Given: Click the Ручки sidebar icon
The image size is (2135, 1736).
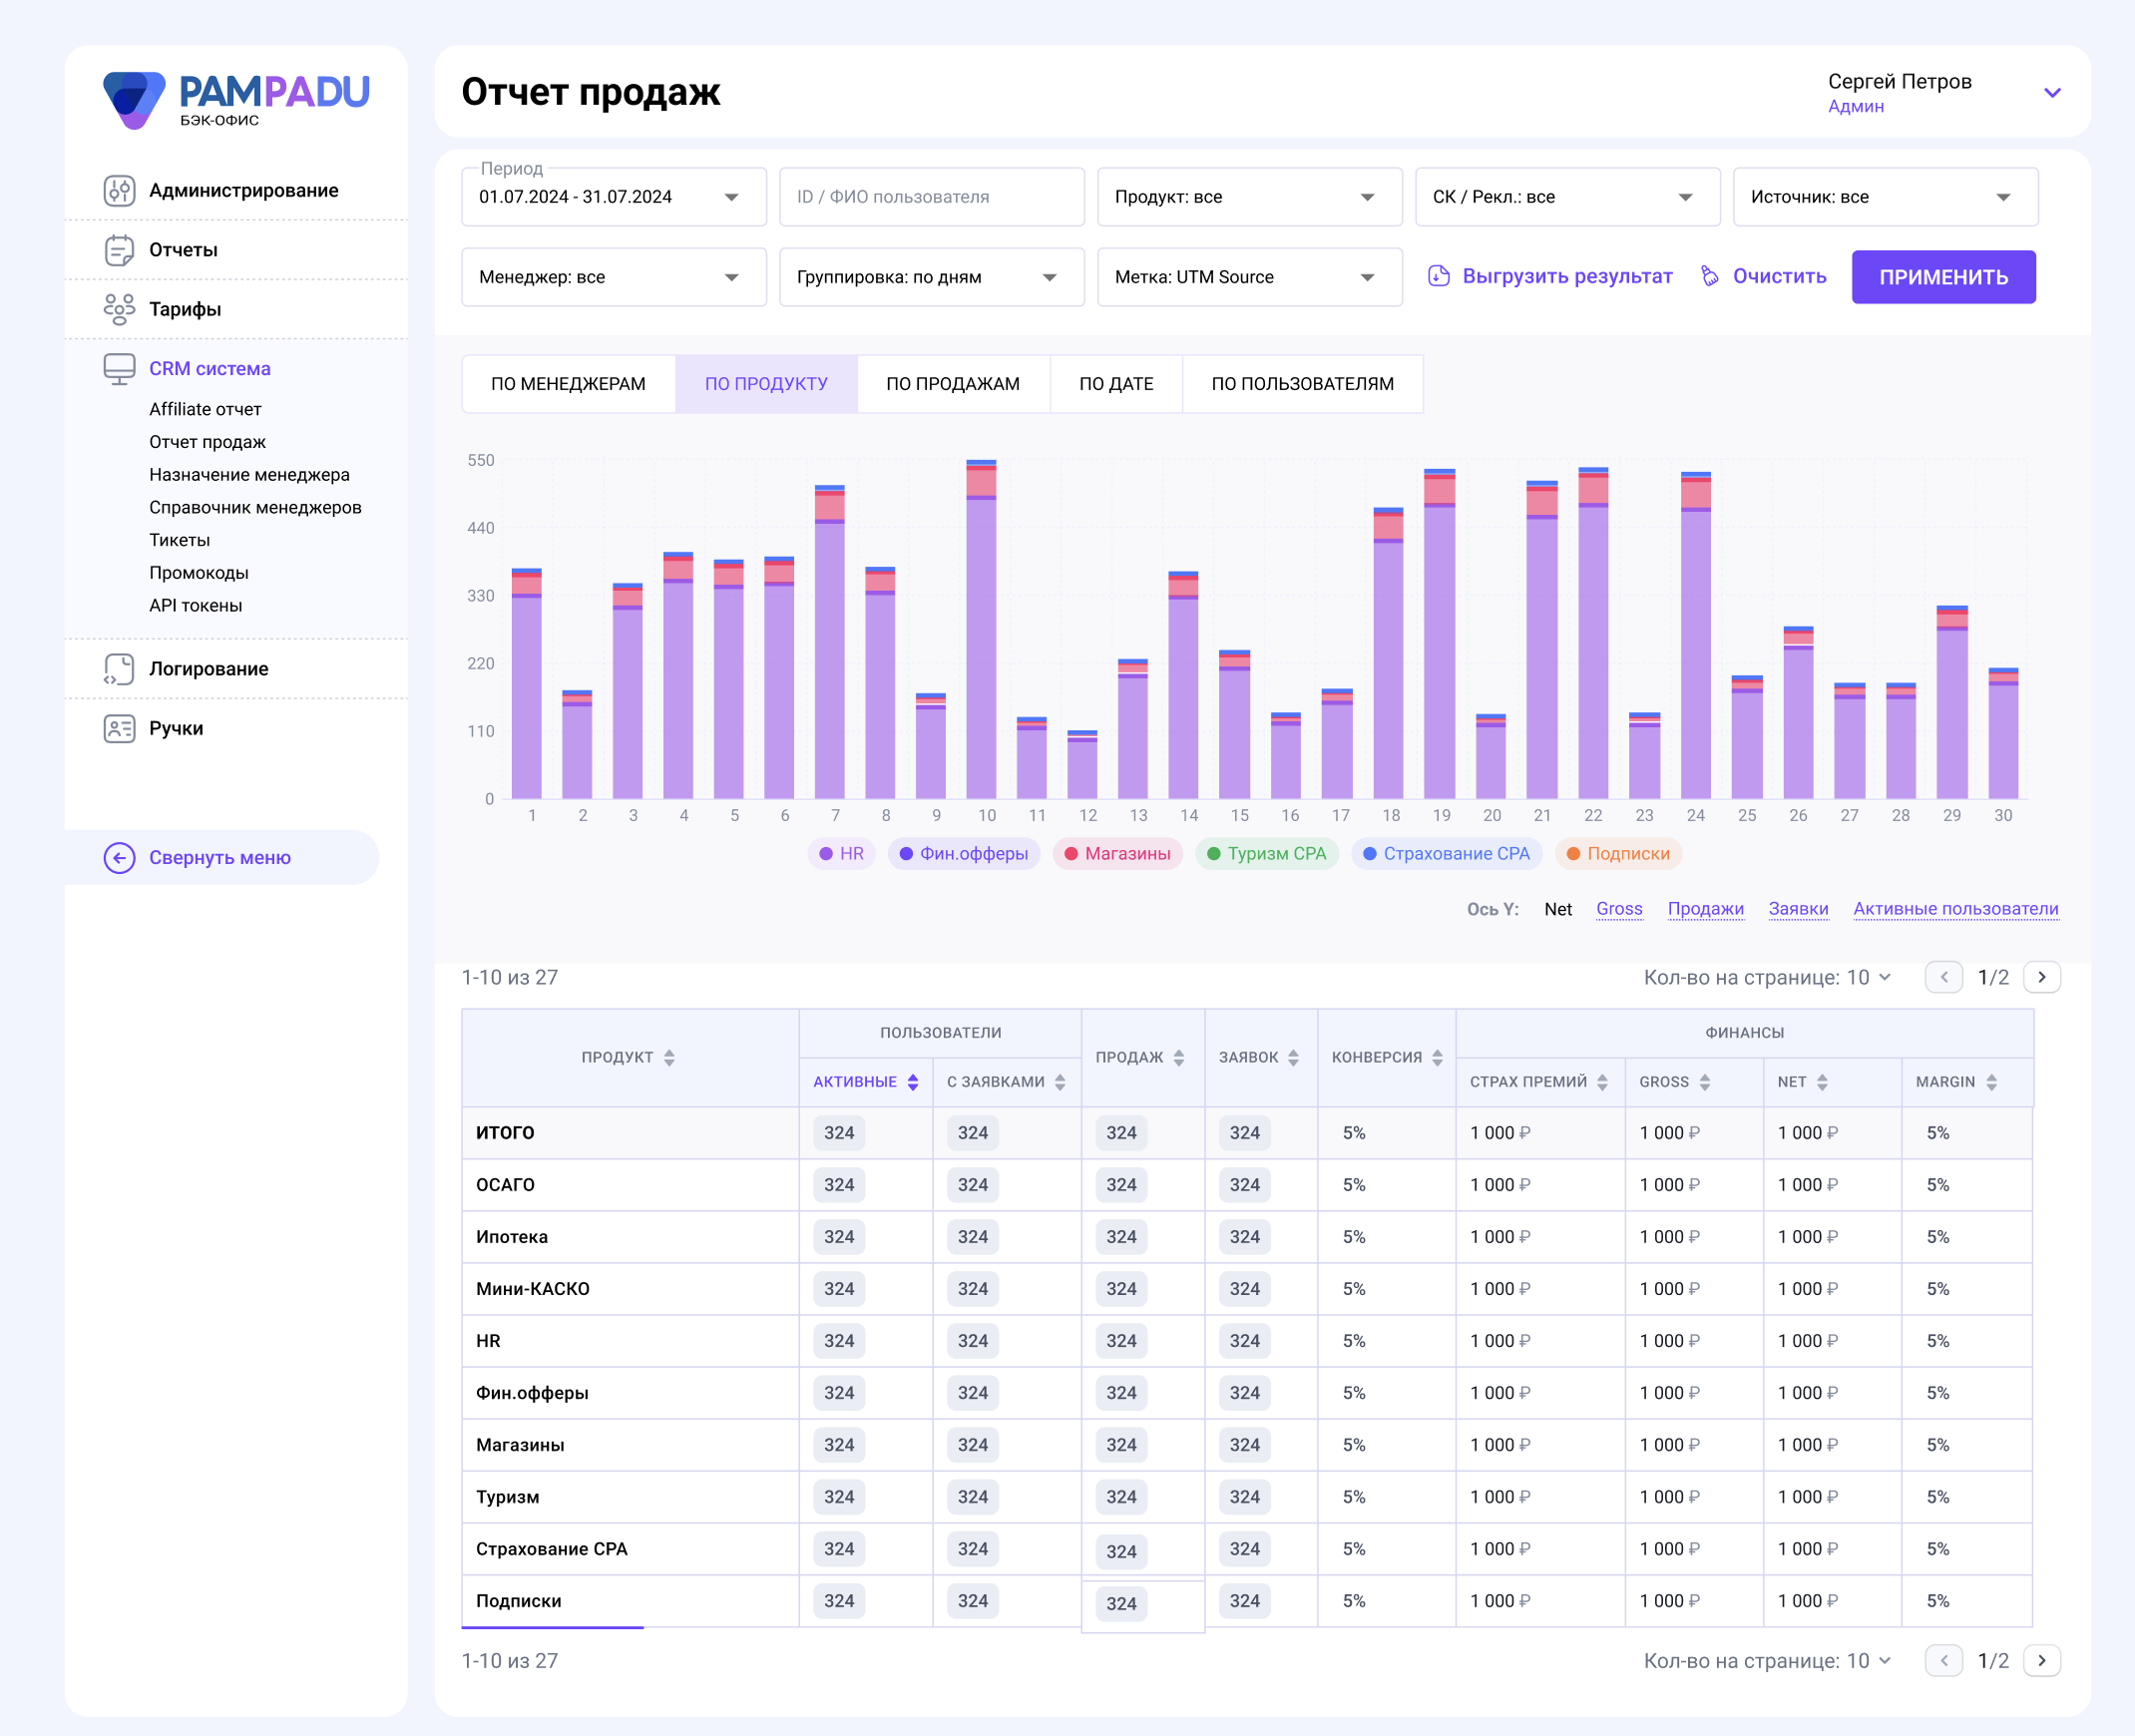Looking at the screenshot, I should coord(119,728).
